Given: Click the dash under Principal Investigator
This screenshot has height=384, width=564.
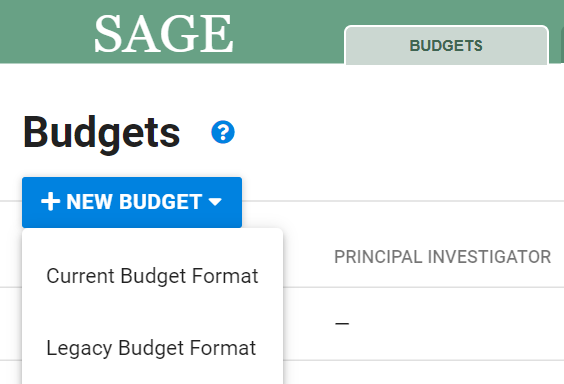Looking at the screenshot, I should [342, 324].
